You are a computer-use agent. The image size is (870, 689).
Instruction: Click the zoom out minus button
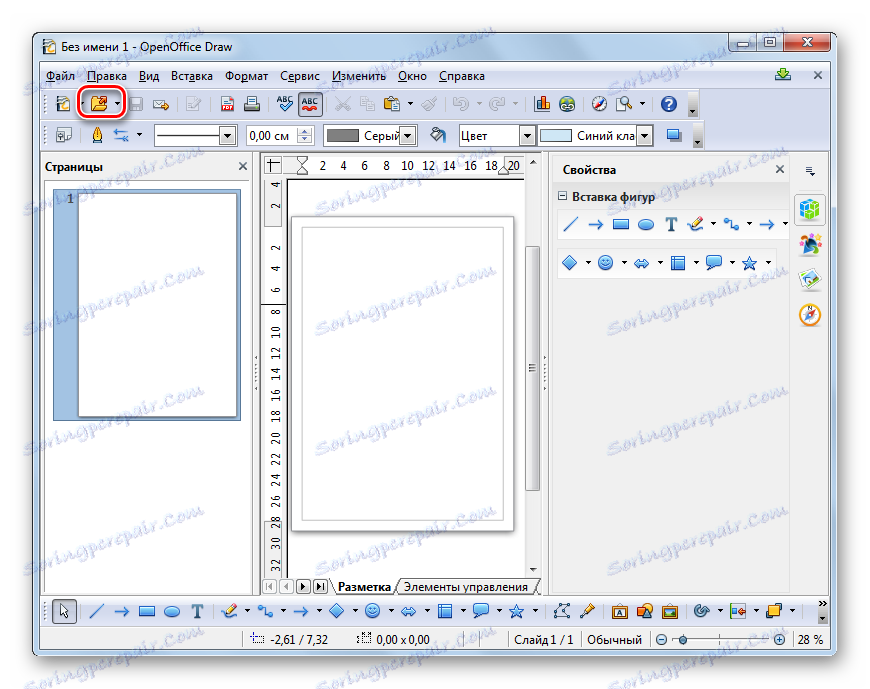[x=661, y=640]
